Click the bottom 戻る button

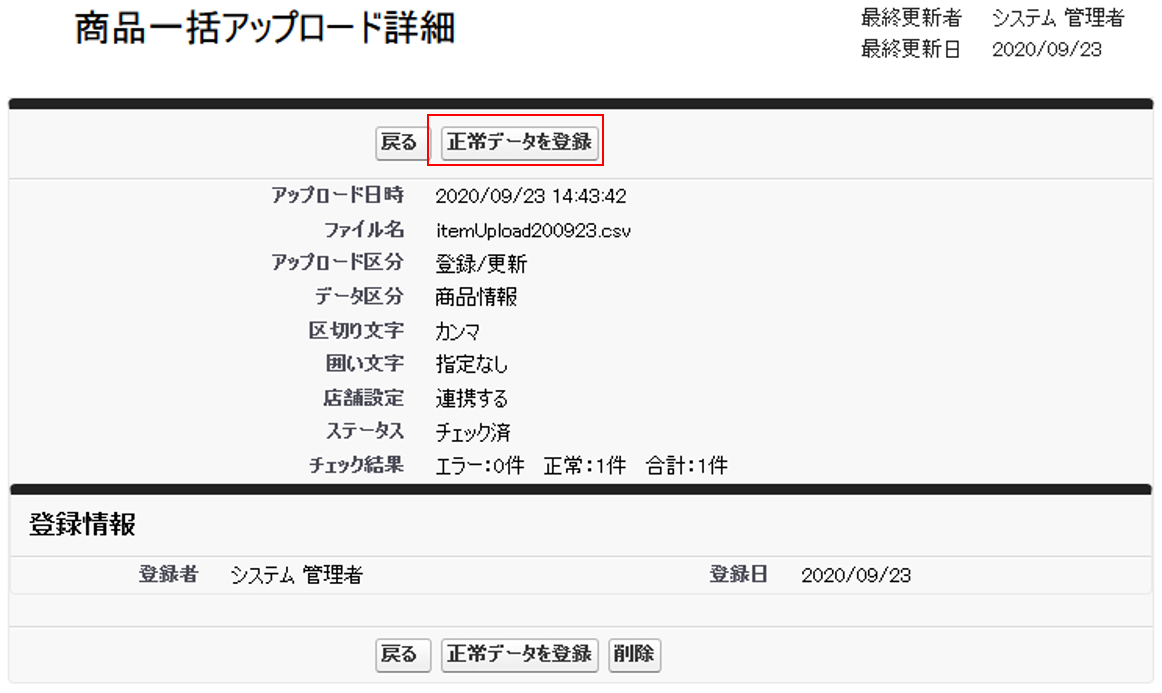399,655
